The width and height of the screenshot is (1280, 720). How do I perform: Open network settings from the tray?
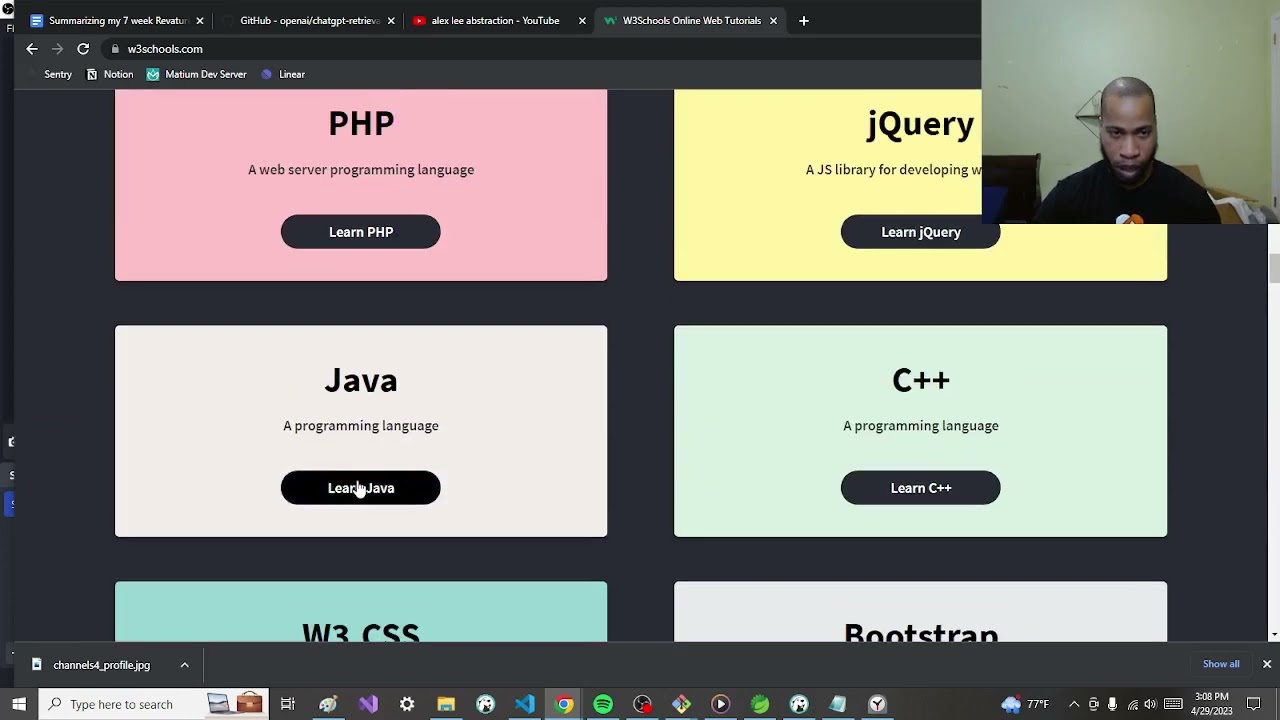(1132, 704)
